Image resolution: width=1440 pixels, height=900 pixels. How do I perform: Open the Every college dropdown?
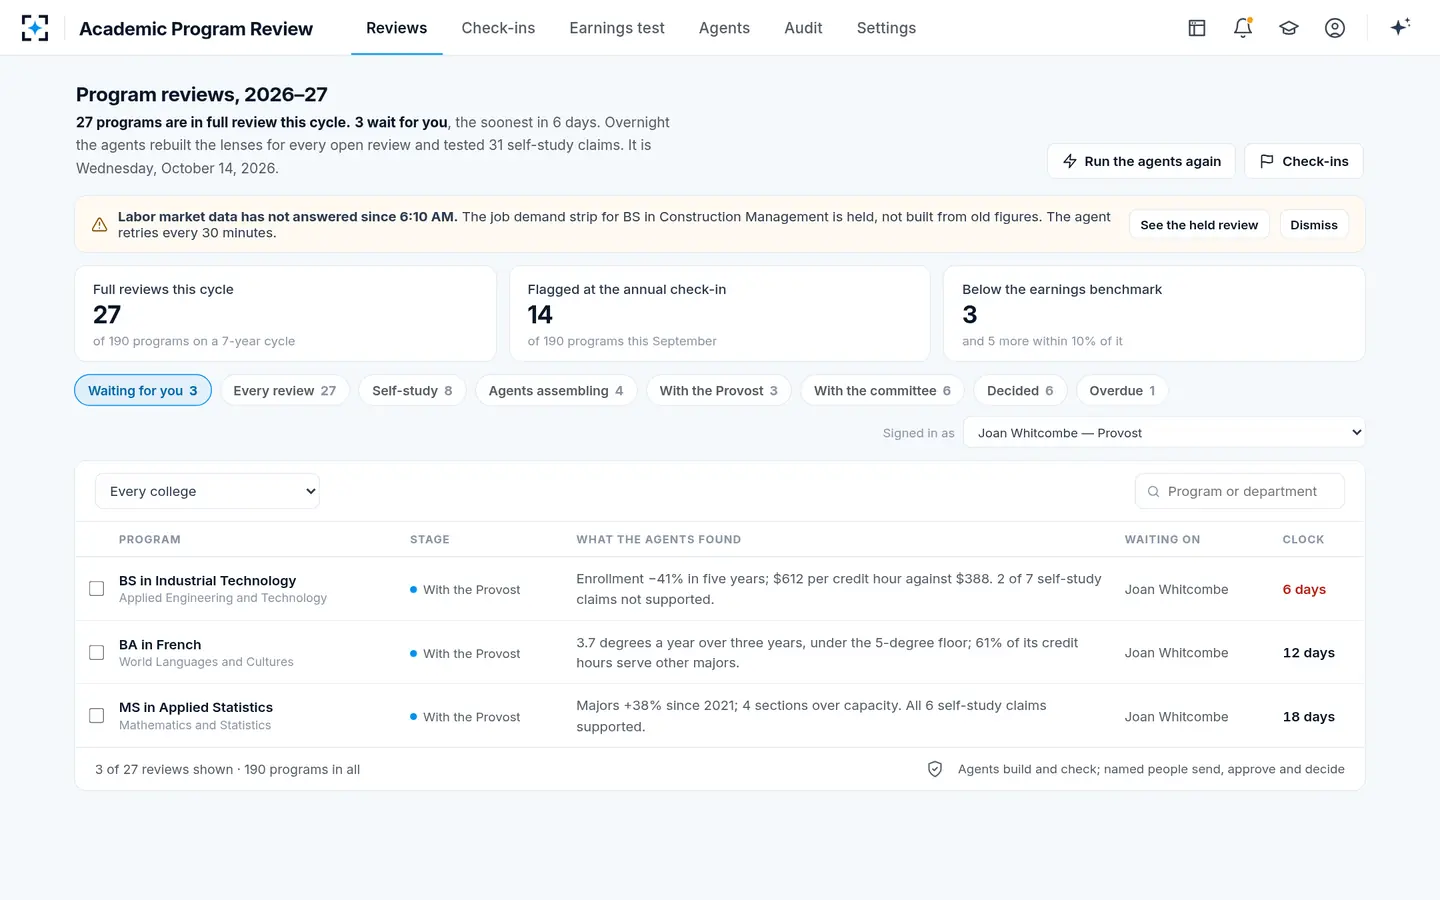pyautogui.click(x=207, y=491)
